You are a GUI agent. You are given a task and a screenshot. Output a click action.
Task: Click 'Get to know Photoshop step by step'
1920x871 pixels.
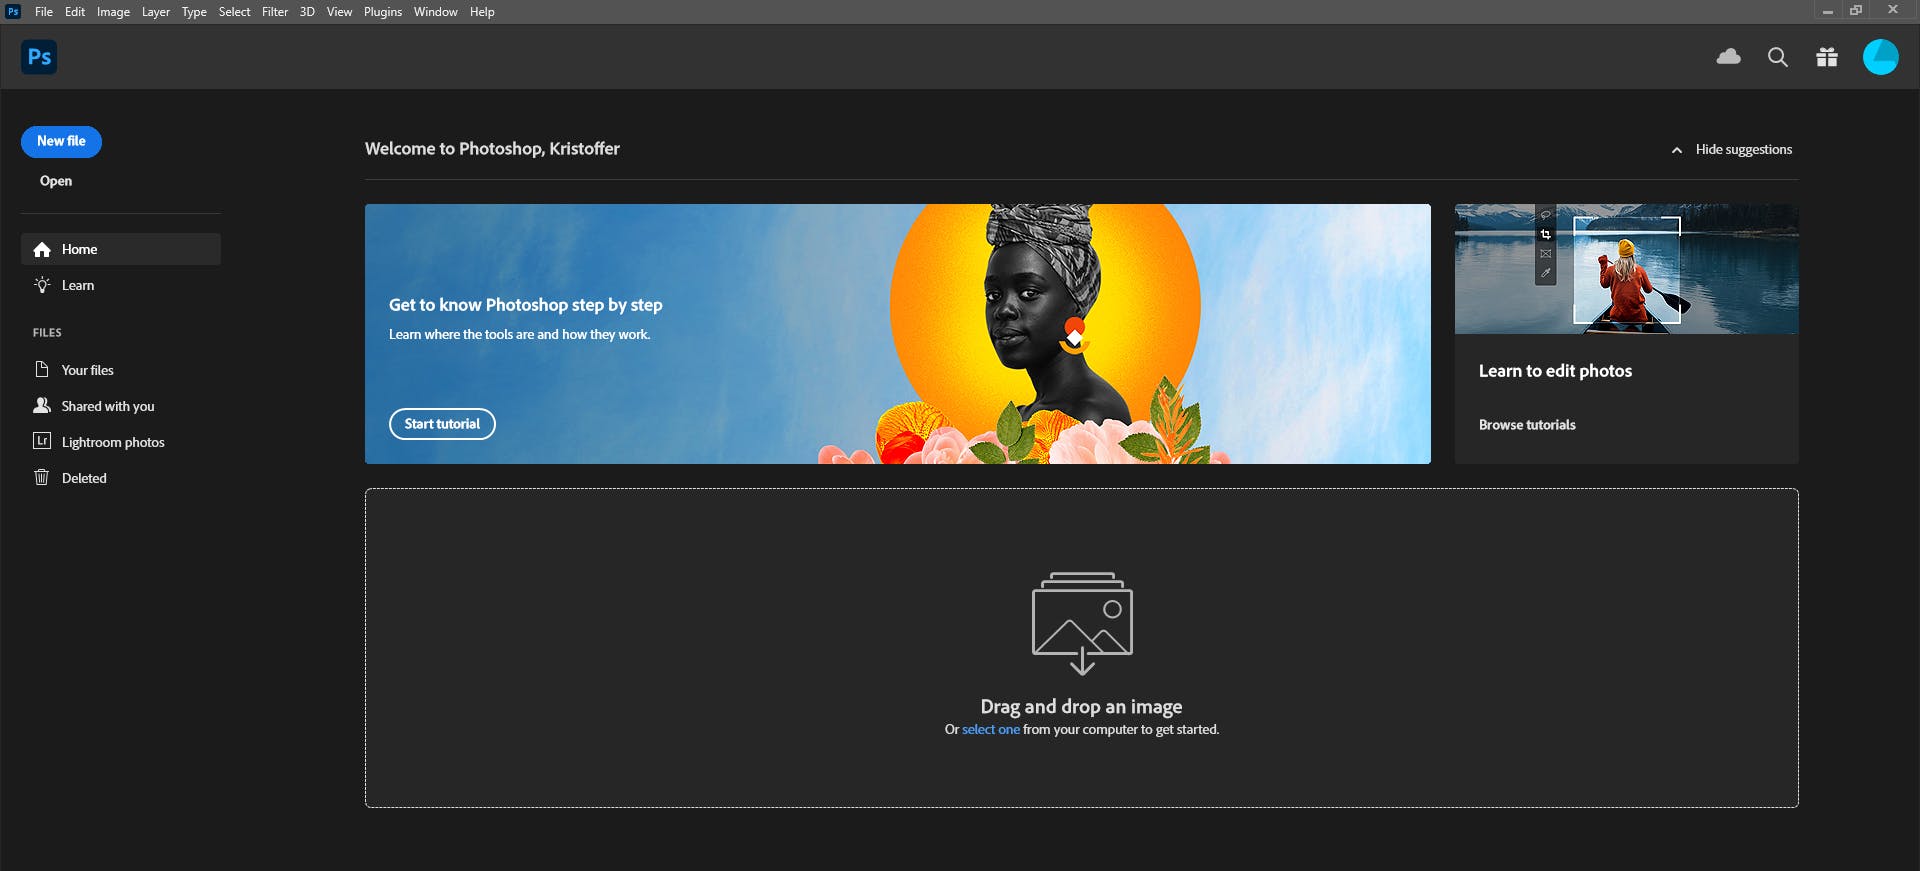coord(525,305)
